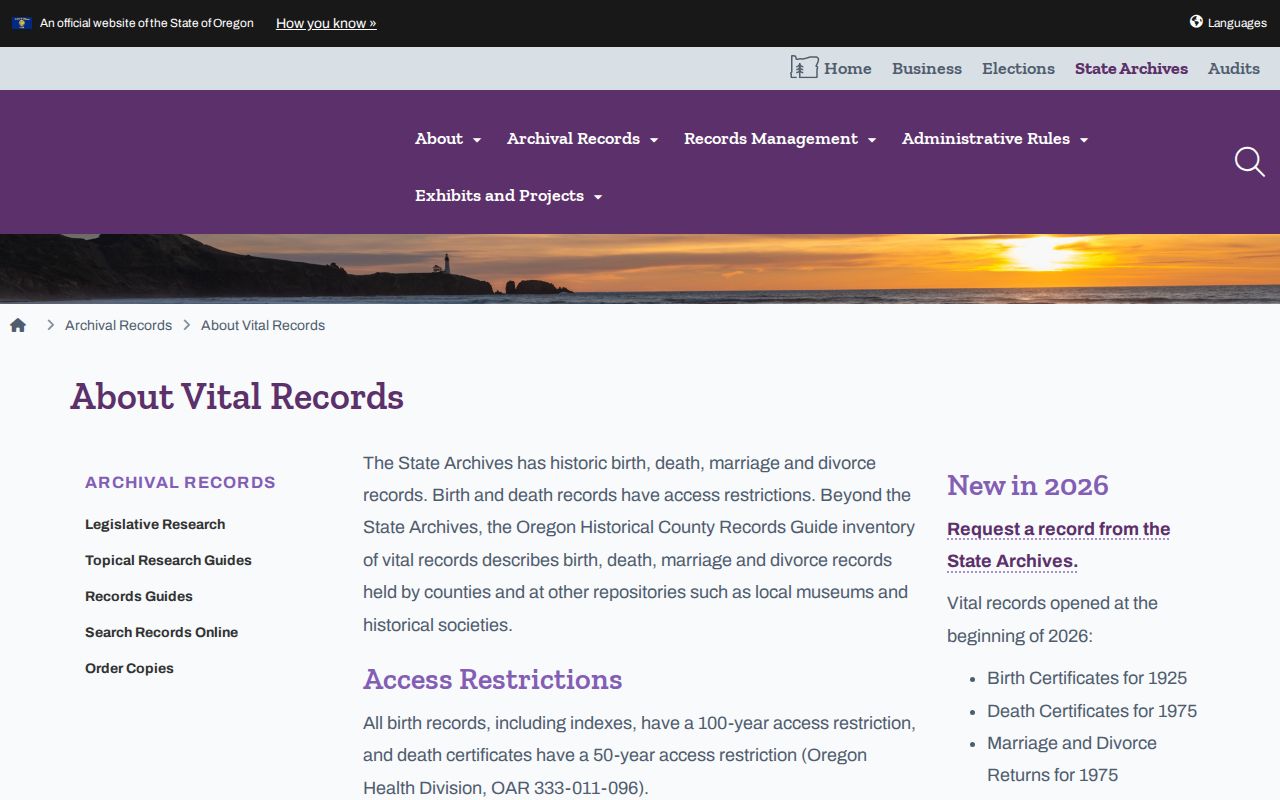Click the Birth Certificates for 1925 item

click(1087, 678)
